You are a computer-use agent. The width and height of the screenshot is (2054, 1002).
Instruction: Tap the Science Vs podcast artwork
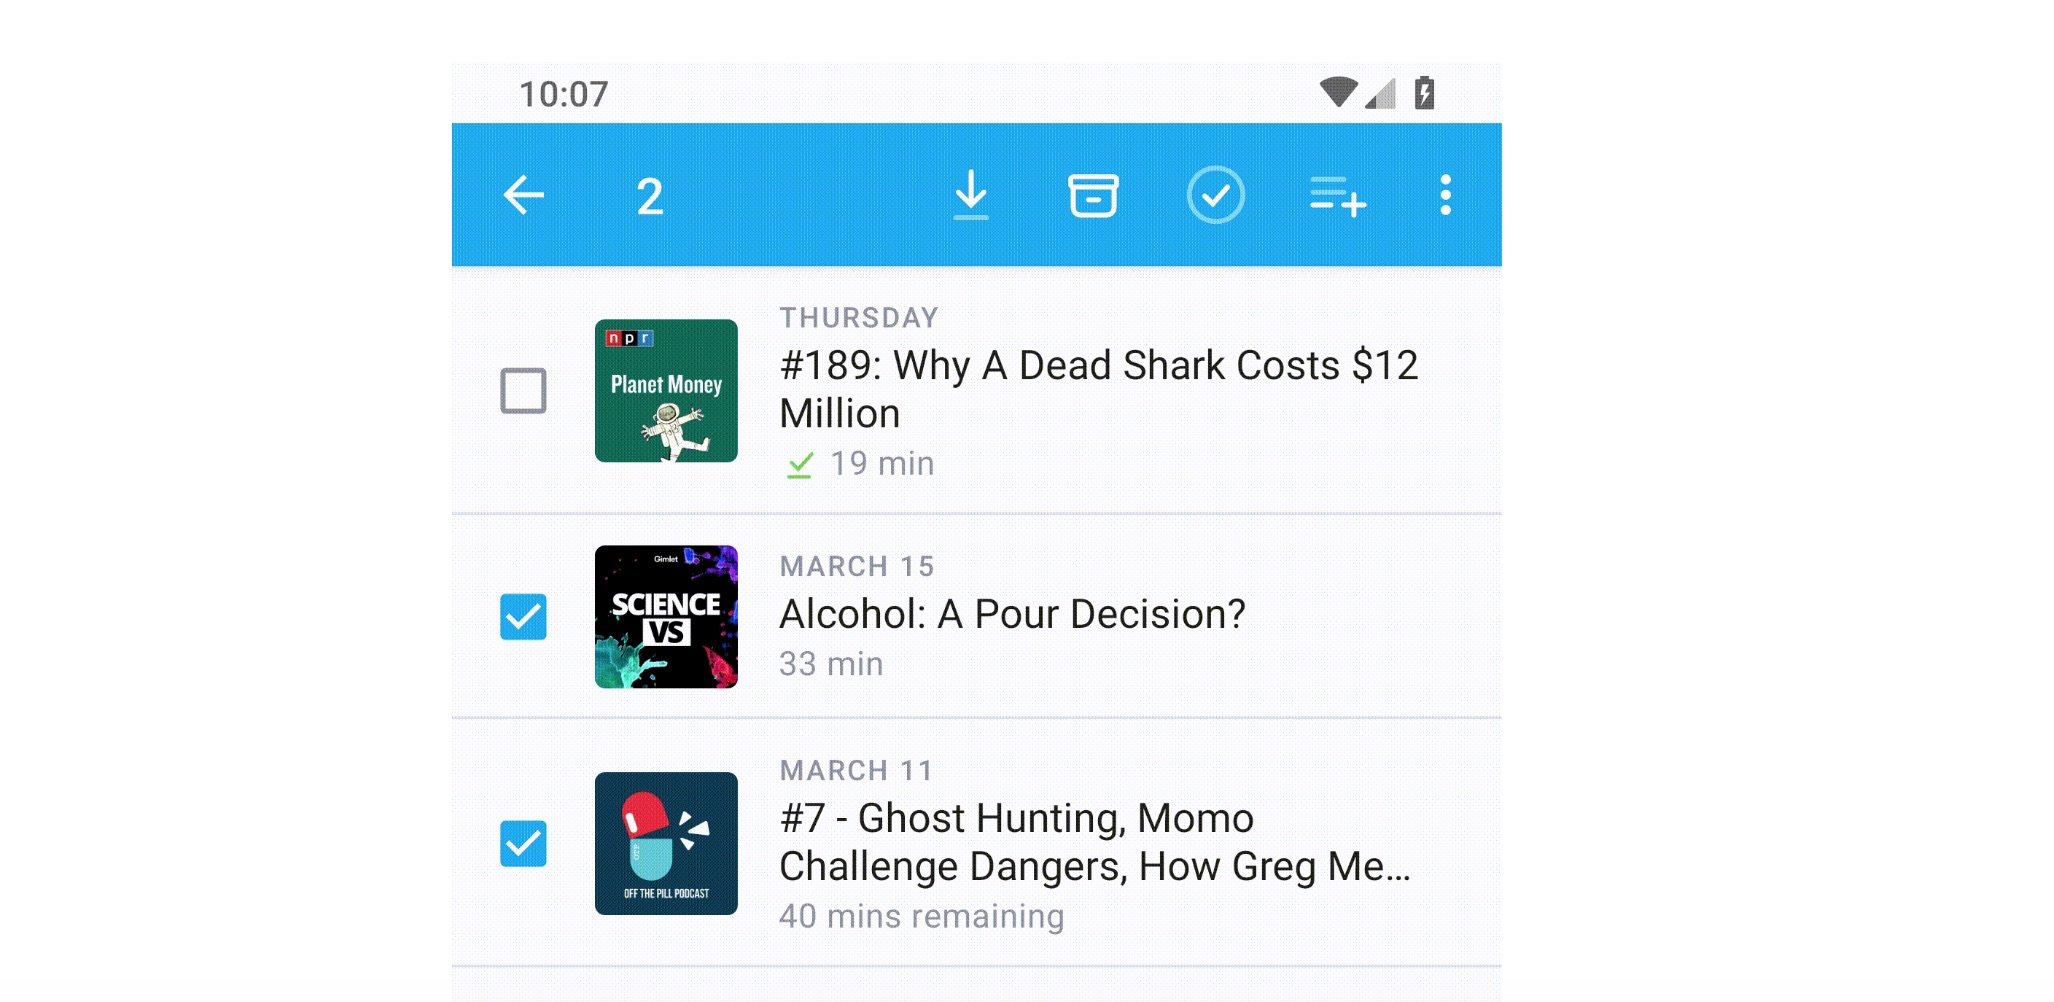(665, 618)
